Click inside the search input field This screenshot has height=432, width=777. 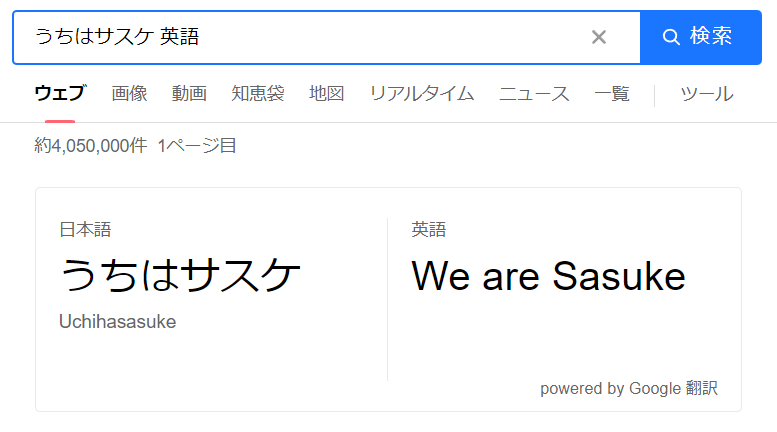tap(300, 37)
